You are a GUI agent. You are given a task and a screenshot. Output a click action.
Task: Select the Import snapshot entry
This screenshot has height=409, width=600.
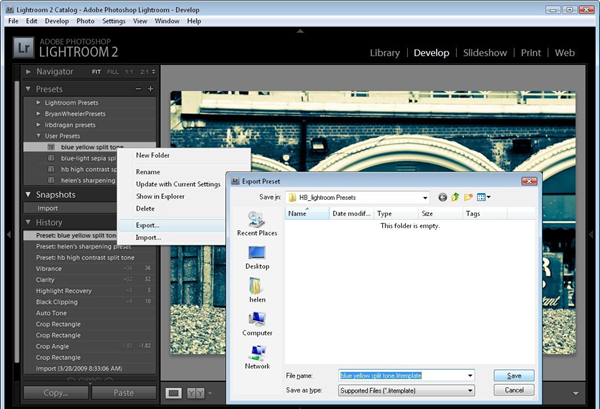point(70,208)
